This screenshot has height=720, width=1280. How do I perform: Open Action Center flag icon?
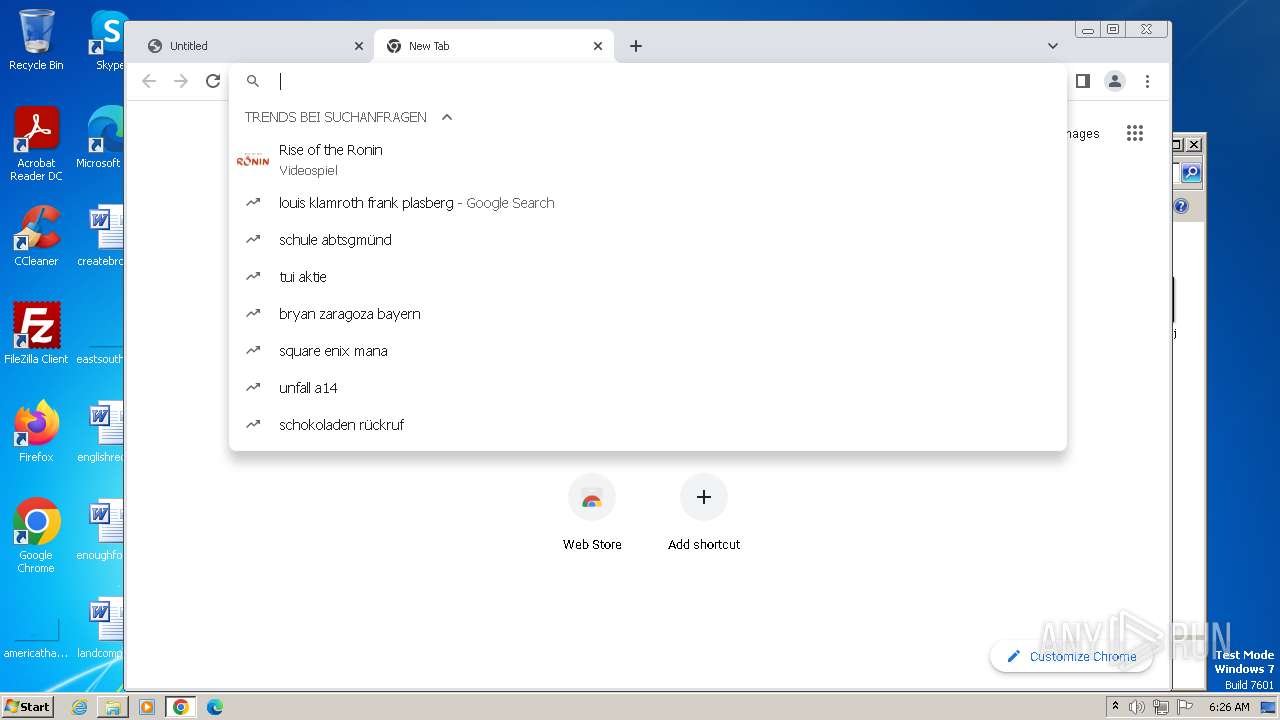coord(1184,707)
